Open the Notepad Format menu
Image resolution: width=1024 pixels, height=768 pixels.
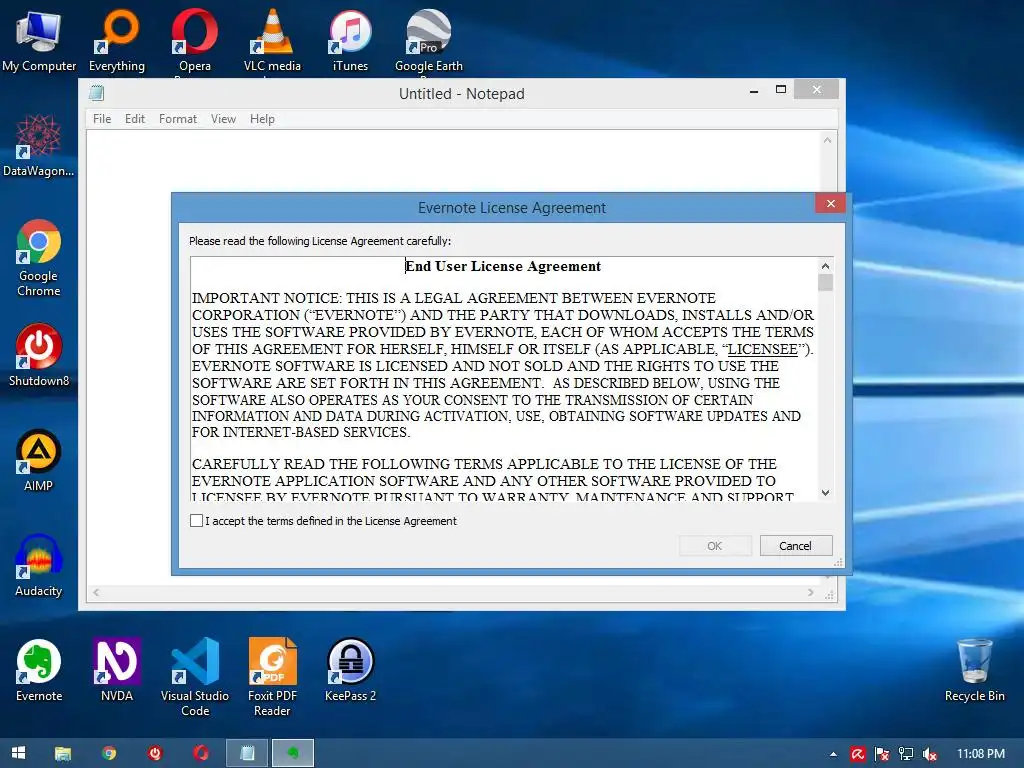point(178,119)
